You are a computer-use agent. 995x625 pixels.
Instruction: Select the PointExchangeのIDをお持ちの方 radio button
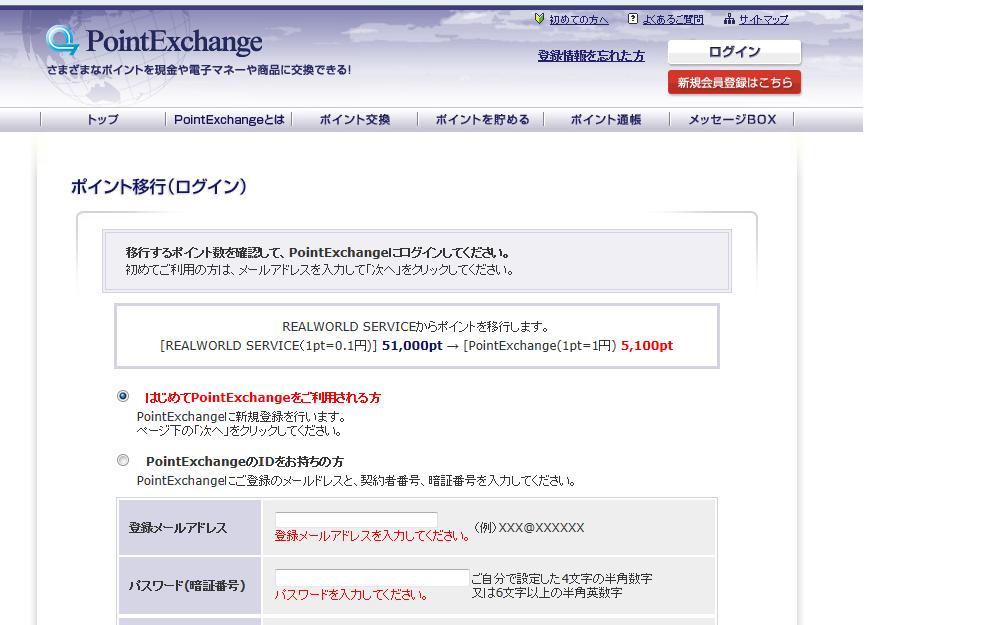point(123,461)
